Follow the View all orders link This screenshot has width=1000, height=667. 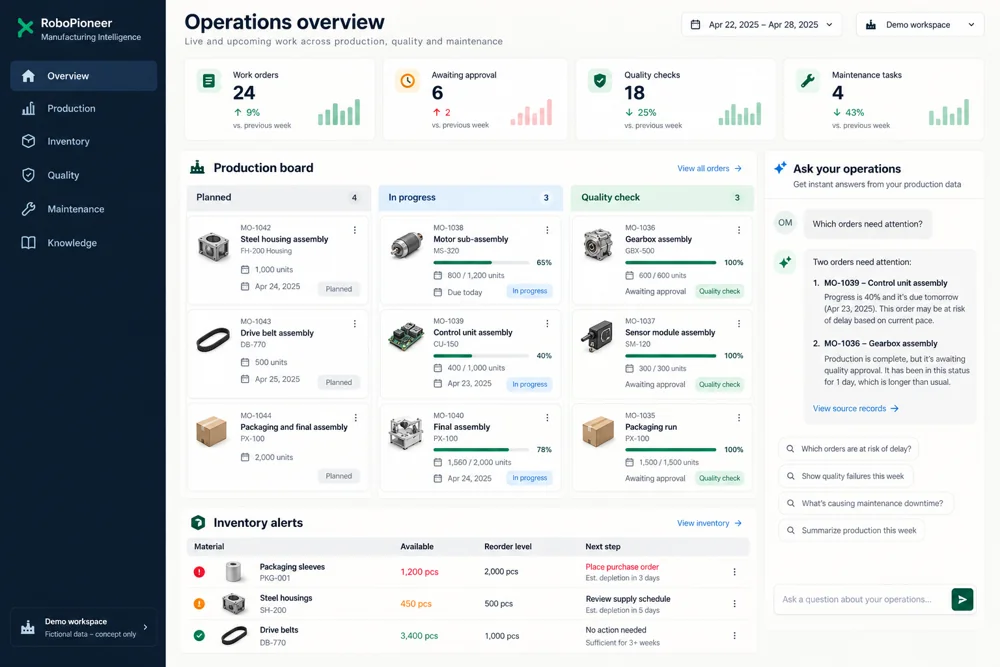point(709,168)
